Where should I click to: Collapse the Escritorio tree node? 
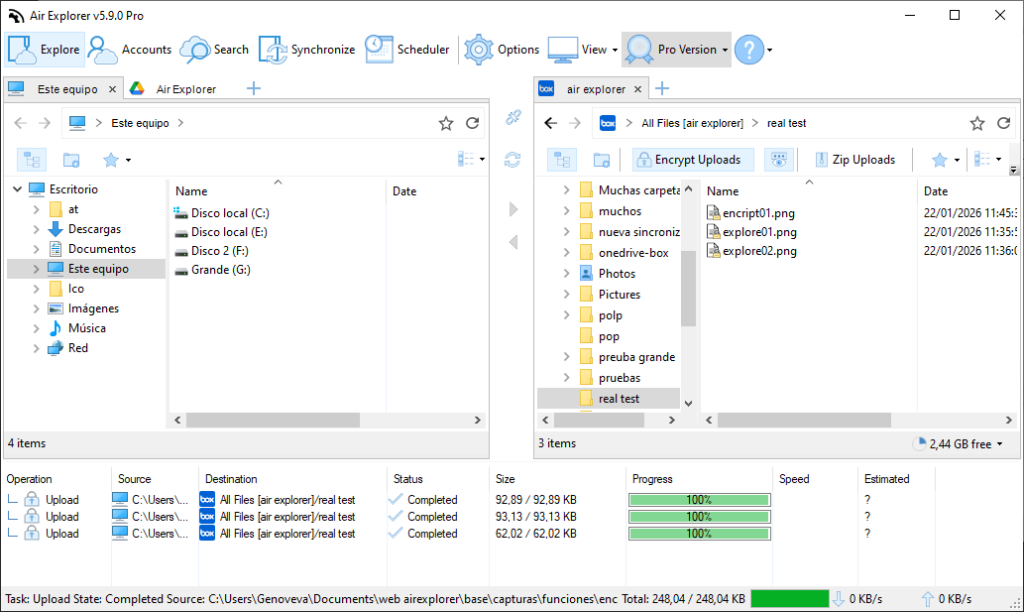pyautogui.click(x=16, y=189)
